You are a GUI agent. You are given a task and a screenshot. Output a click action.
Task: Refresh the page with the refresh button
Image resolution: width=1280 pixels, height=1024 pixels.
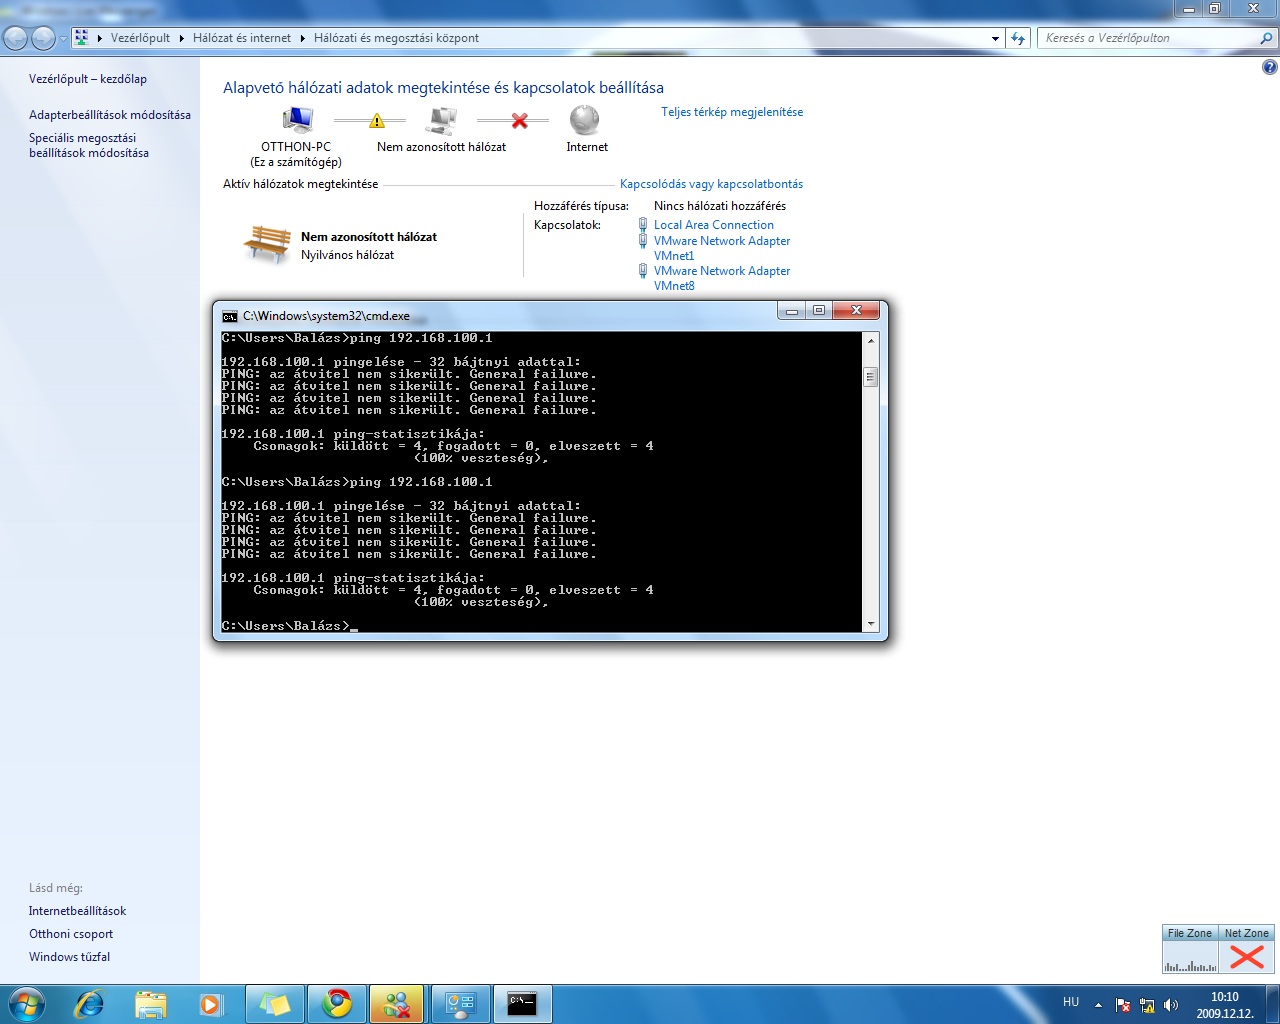(1018, 38)
